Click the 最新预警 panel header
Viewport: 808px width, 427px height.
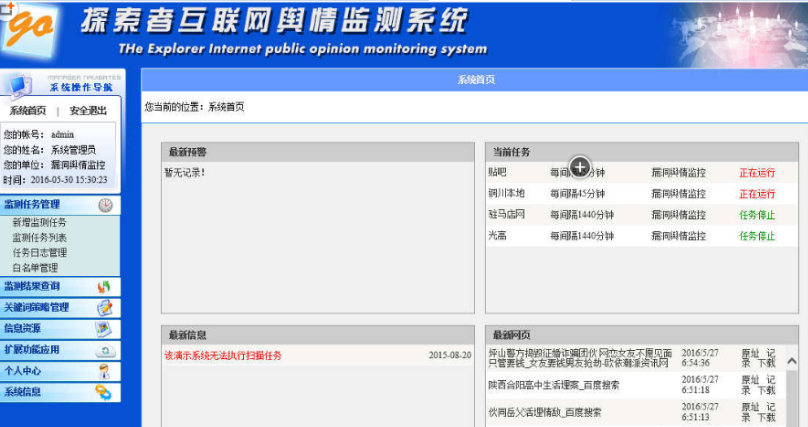[x=317, y=152]
